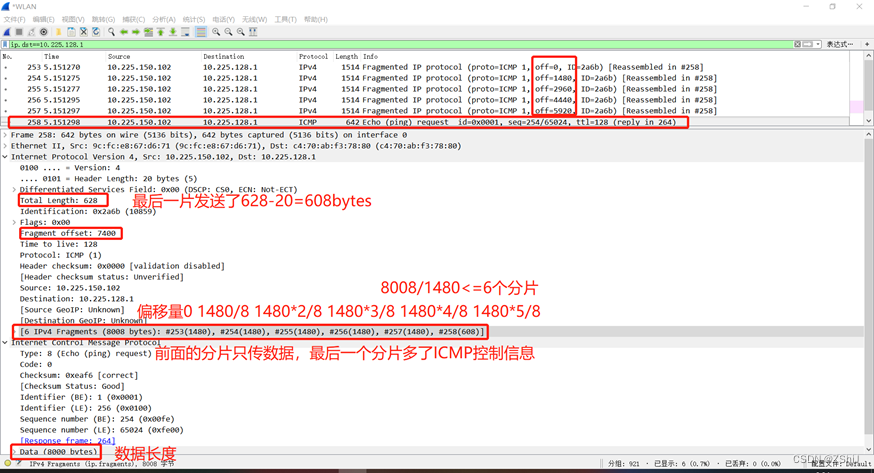Click the expert info status icon
The width and height of the screenshot is (874, 473).
click(x=7, y=463)
